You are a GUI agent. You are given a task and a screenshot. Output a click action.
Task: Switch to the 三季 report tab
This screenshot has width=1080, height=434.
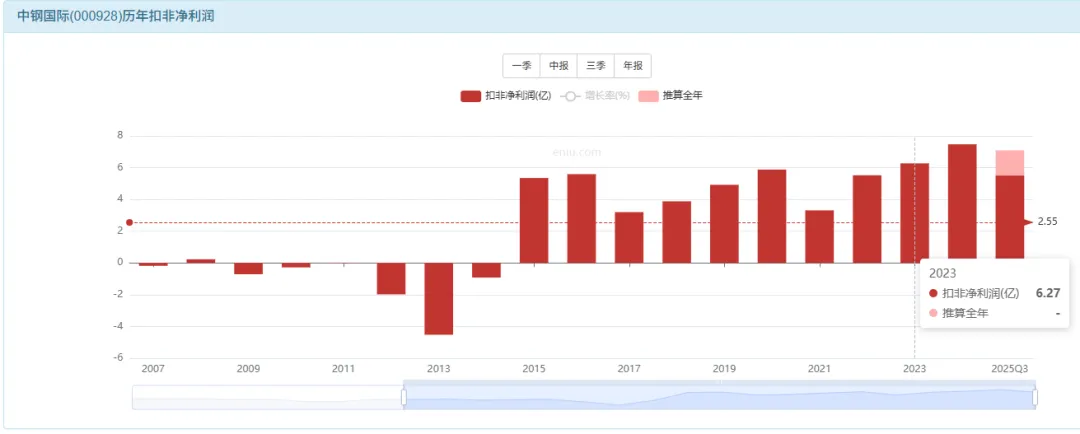point(596,66)
